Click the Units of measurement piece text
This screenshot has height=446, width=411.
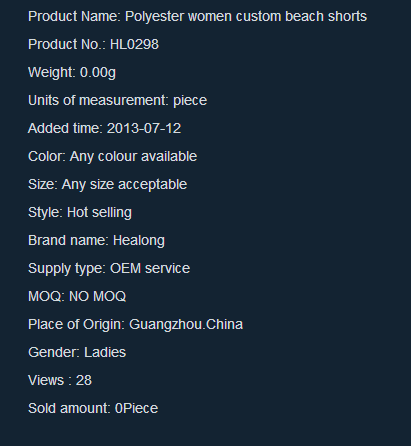tap(117, 101)
